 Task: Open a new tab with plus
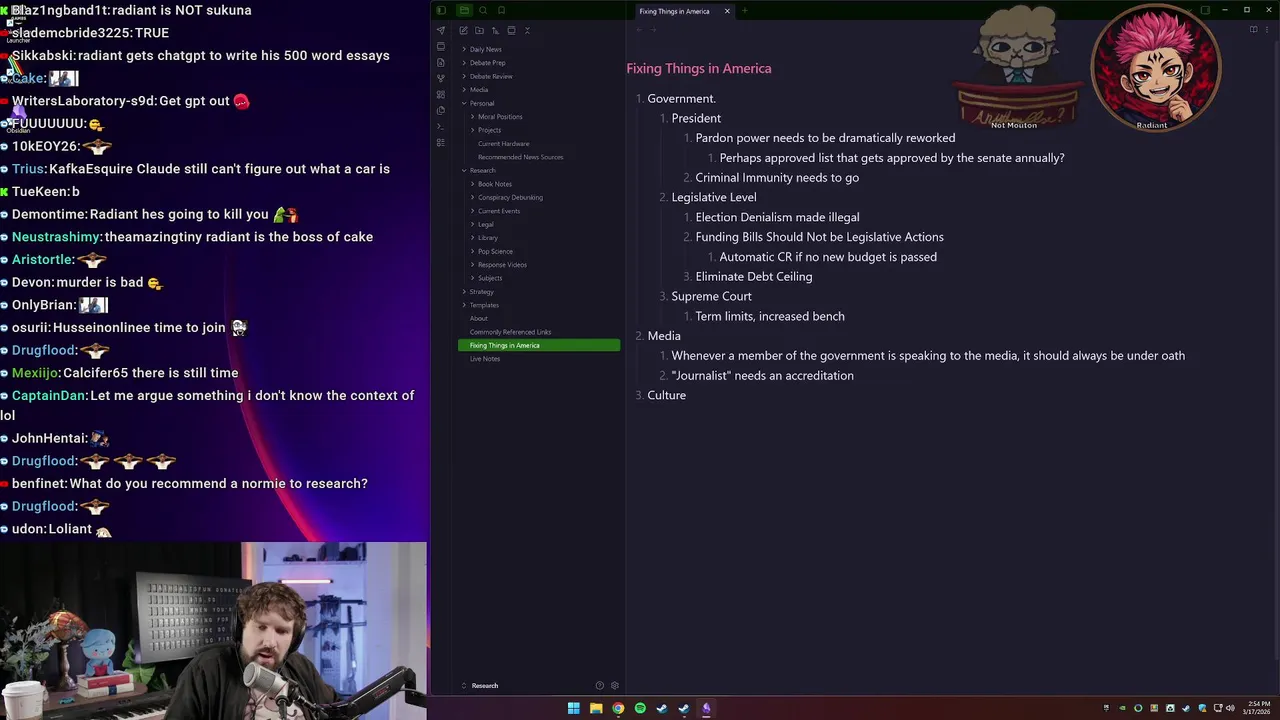click(745, 10)
